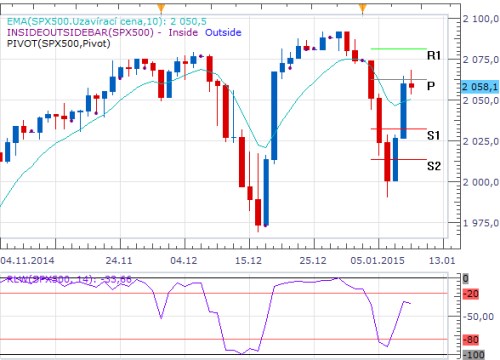Click the 2 100,0 price axis label
This screenshot has height=360, width=500.
[481, 19]
